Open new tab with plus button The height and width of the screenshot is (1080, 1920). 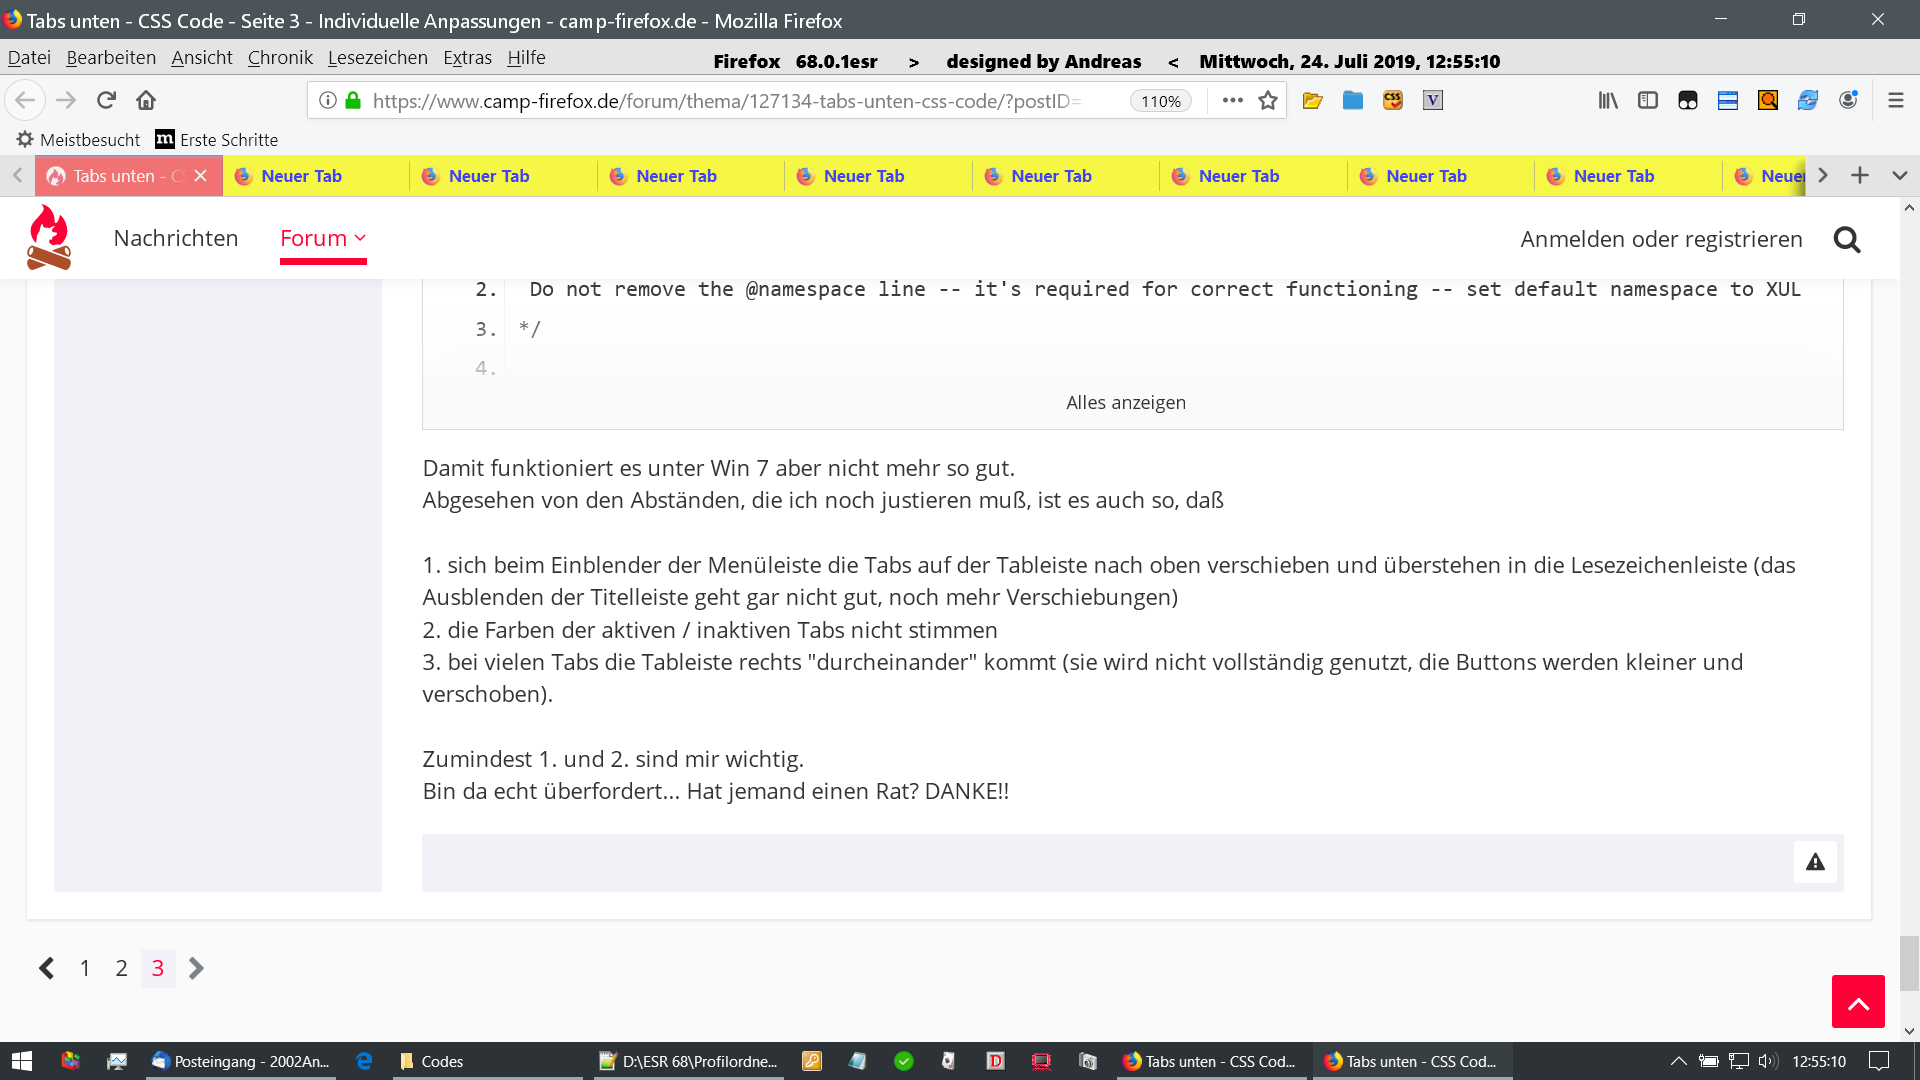[1859, 175]
